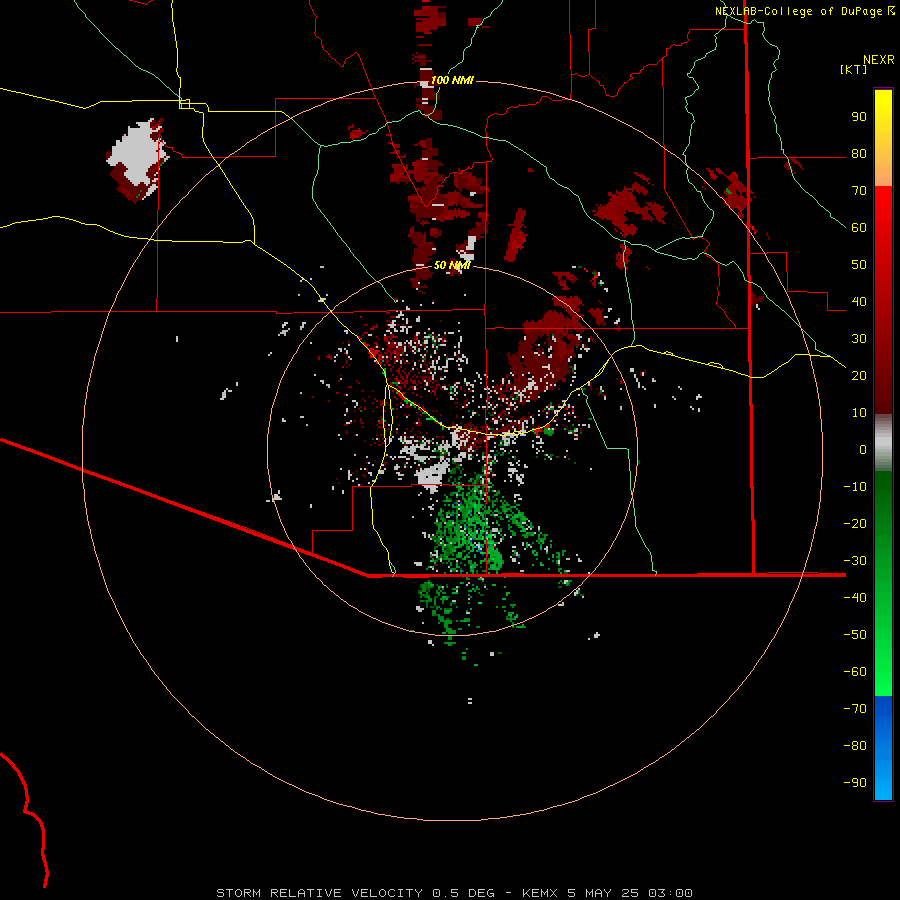Click the 60 value on the velocity scale

coord(859,228)
